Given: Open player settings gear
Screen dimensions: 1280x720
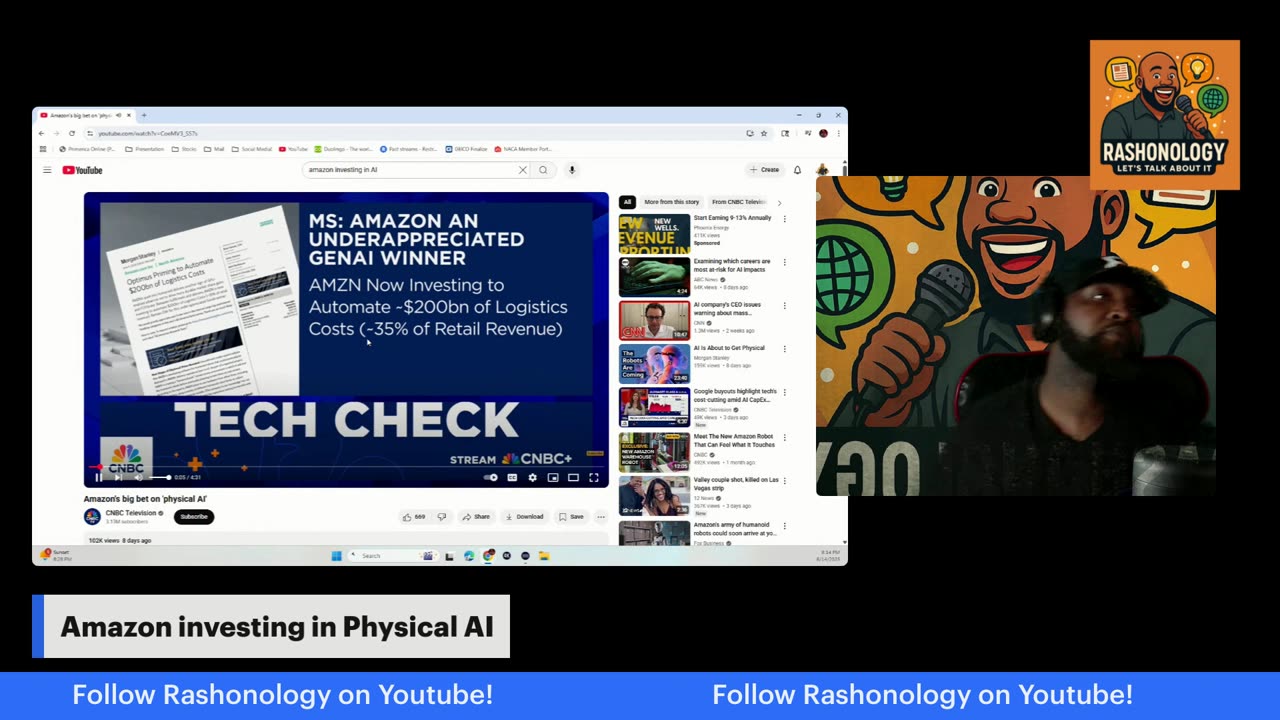Looking at the screenshot, I should (532, 478).
